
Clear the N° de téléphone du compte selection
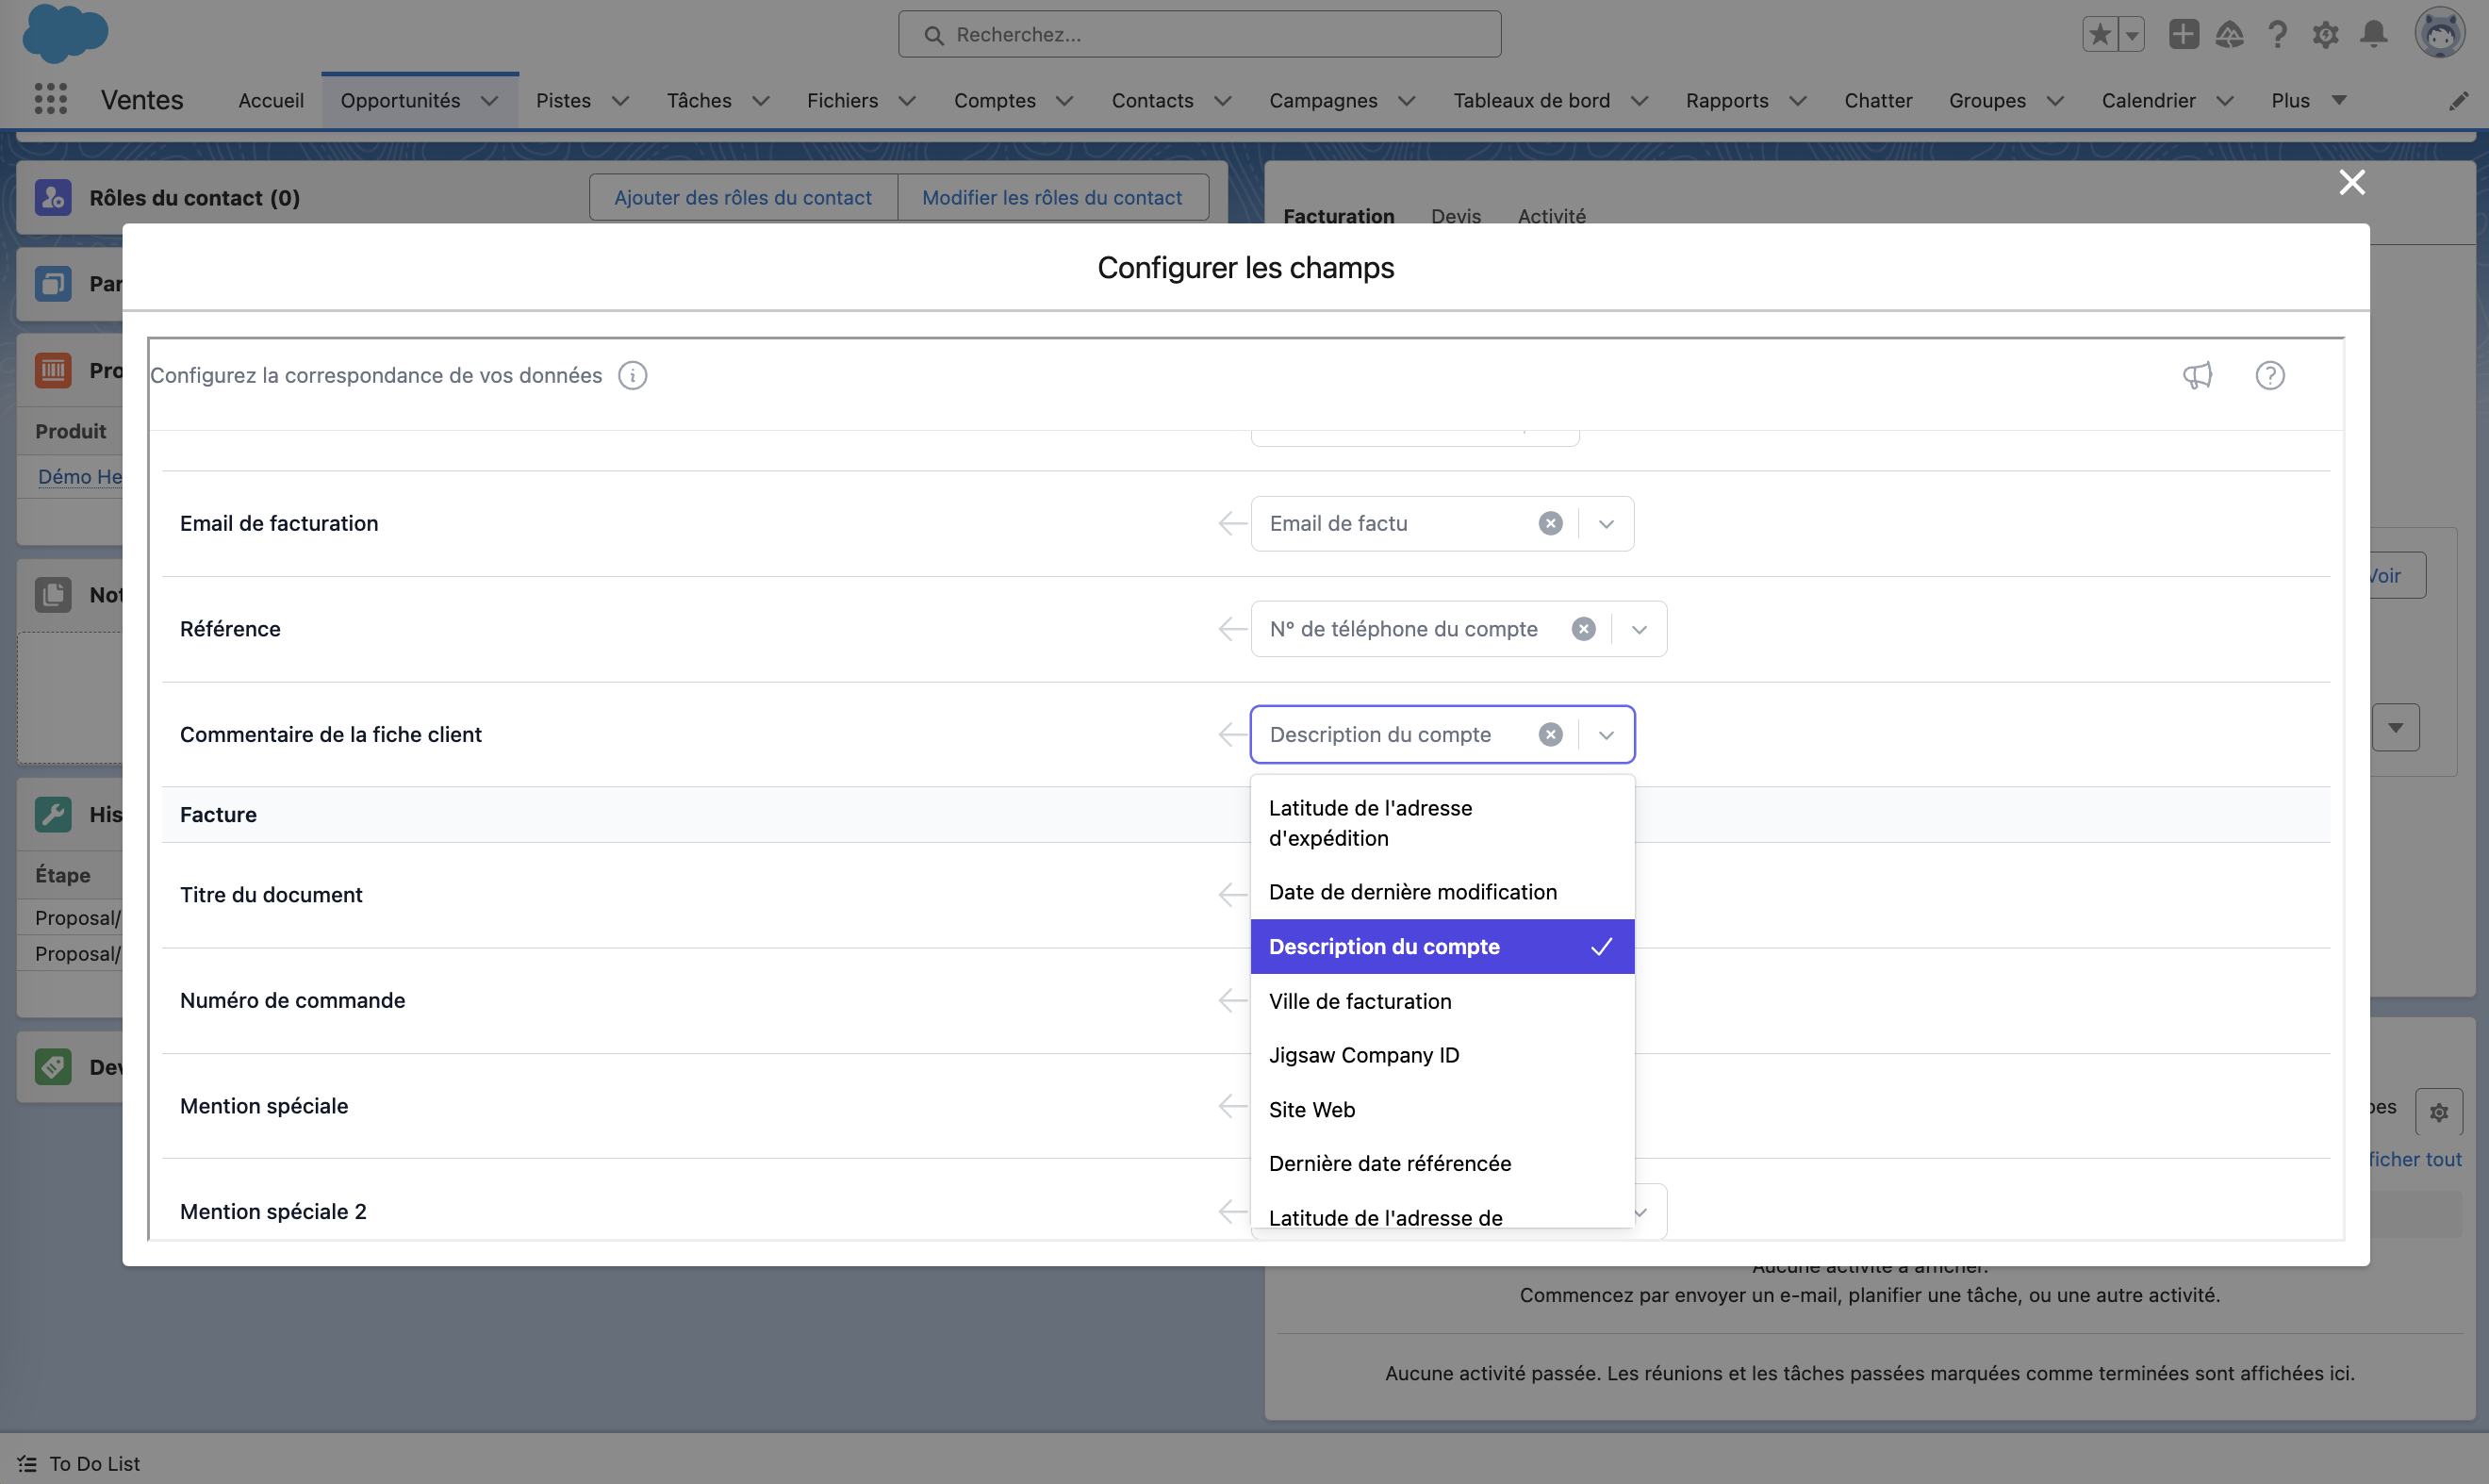coord(1583,629)
